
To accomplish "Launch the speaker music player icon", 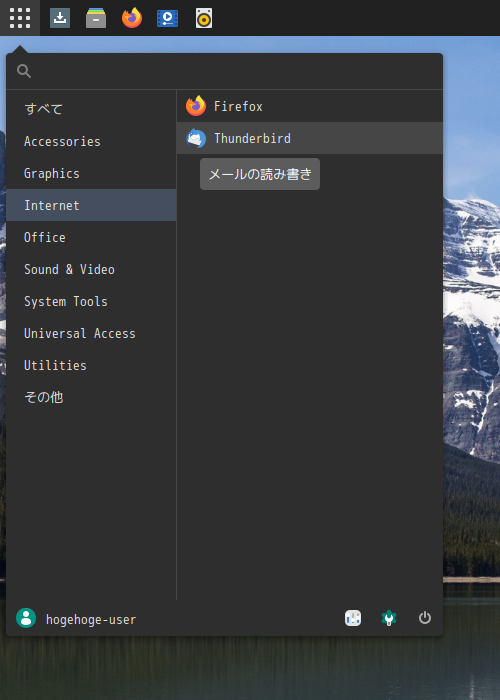I will click(204, 18).
